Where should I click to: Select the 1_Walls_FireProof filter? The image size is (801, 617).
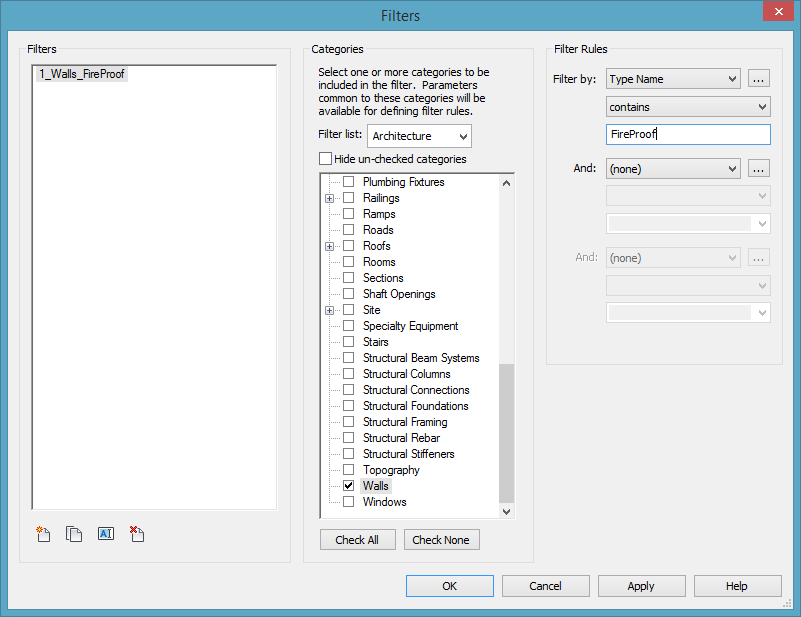pos(82,74)
